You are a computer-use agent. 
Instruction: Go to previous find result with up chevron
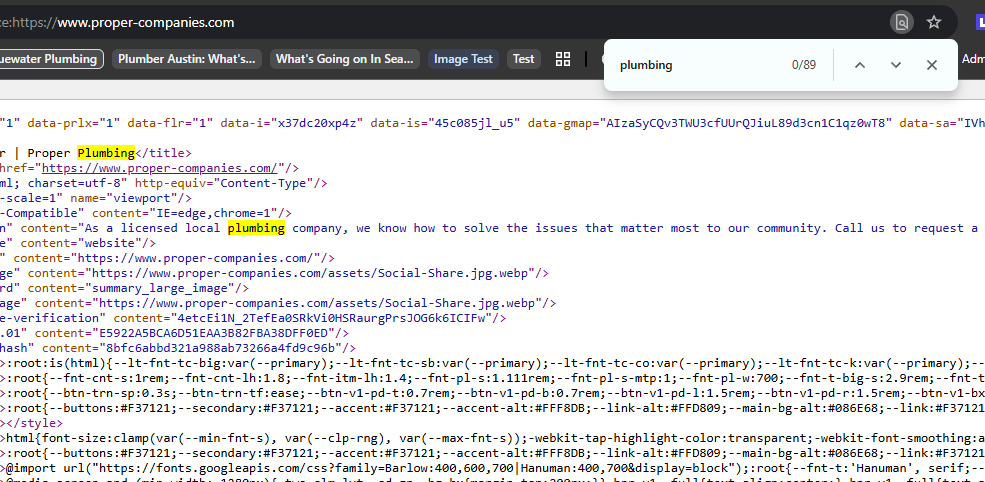click(x=860, y=65)
